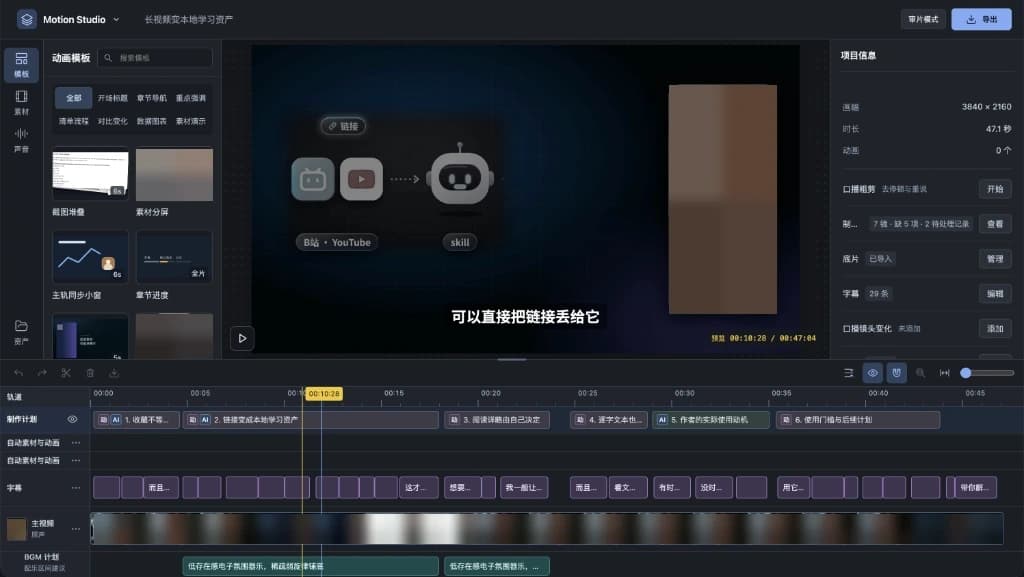Click the yellow 00:10:28 playhead marker
This screenshot has height=577, width=1024.
pyautogui.click(x=324, y=394)
